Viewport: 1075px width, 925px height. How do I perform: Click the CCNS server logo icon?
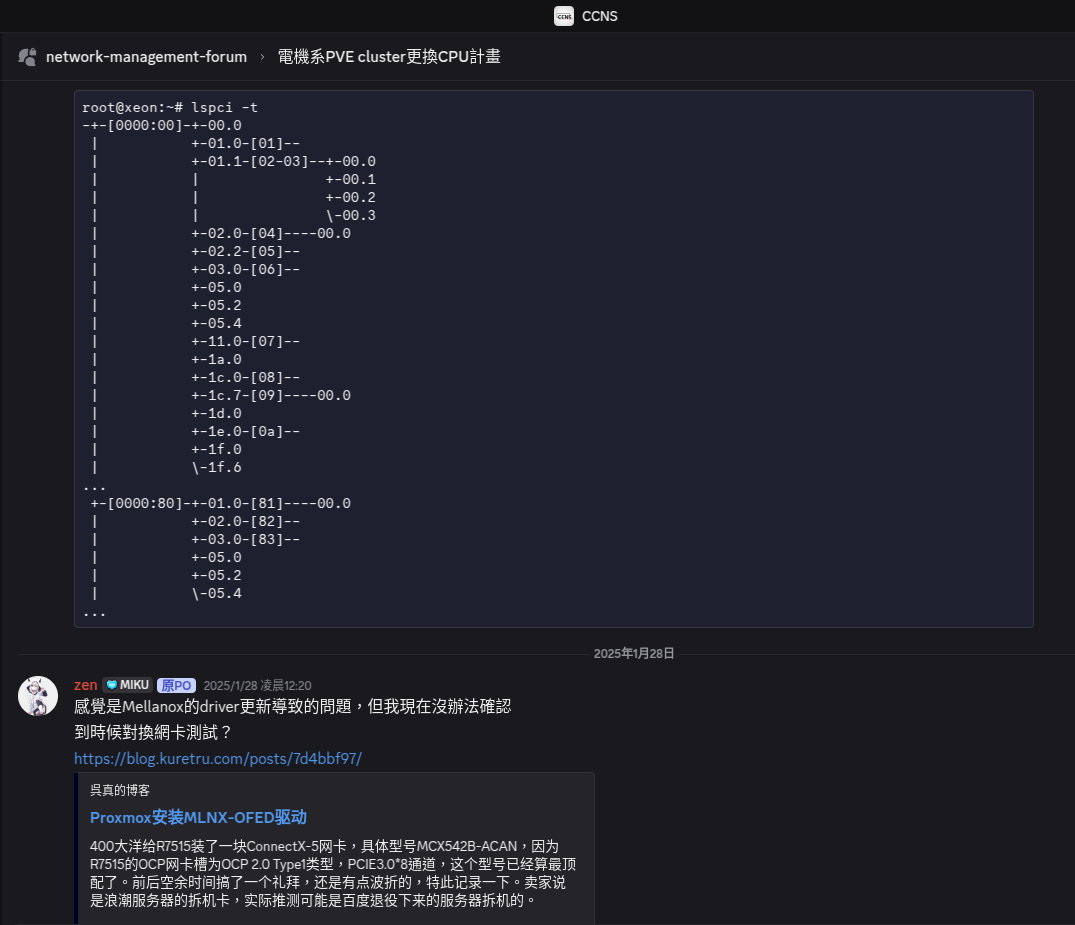pyautogui.click(x=564, y=16)
